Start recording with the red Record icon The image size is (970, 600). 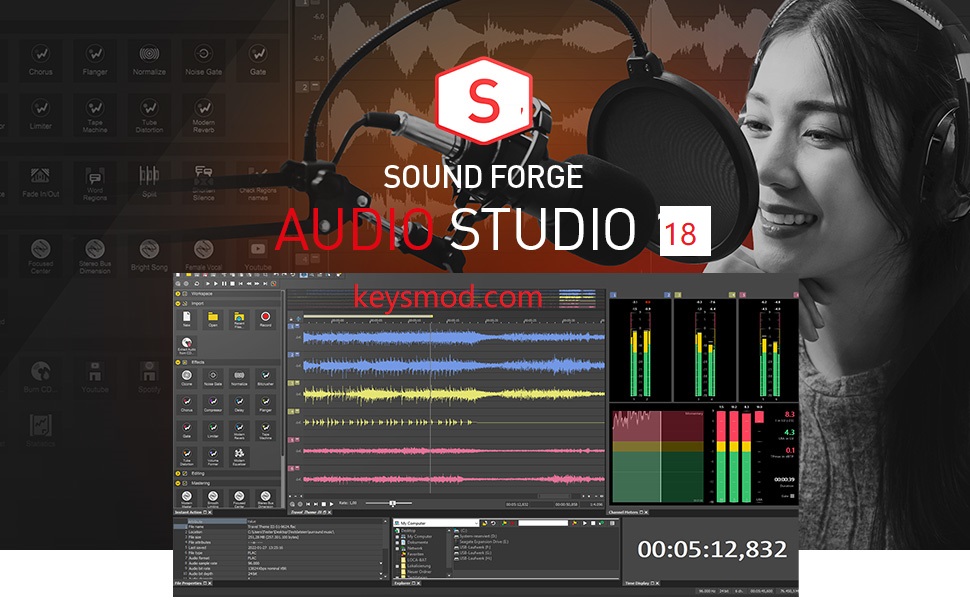click(265, 319)
